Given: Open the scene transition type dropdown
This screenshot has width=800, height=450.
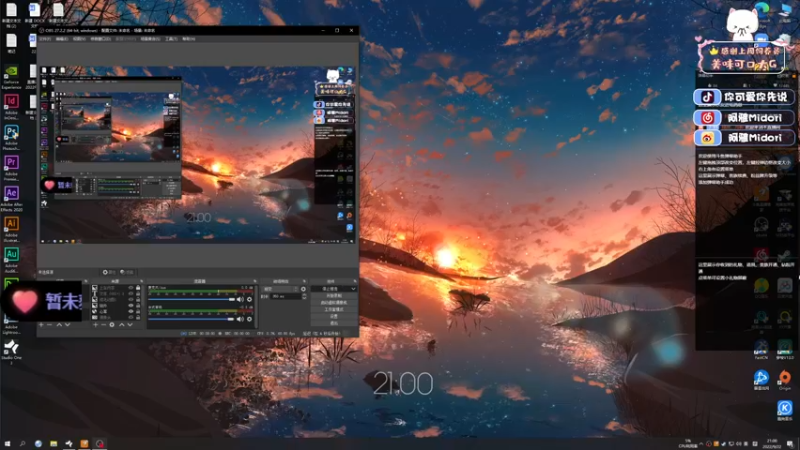Looking at the screenshot, I should tap(281, 289).
